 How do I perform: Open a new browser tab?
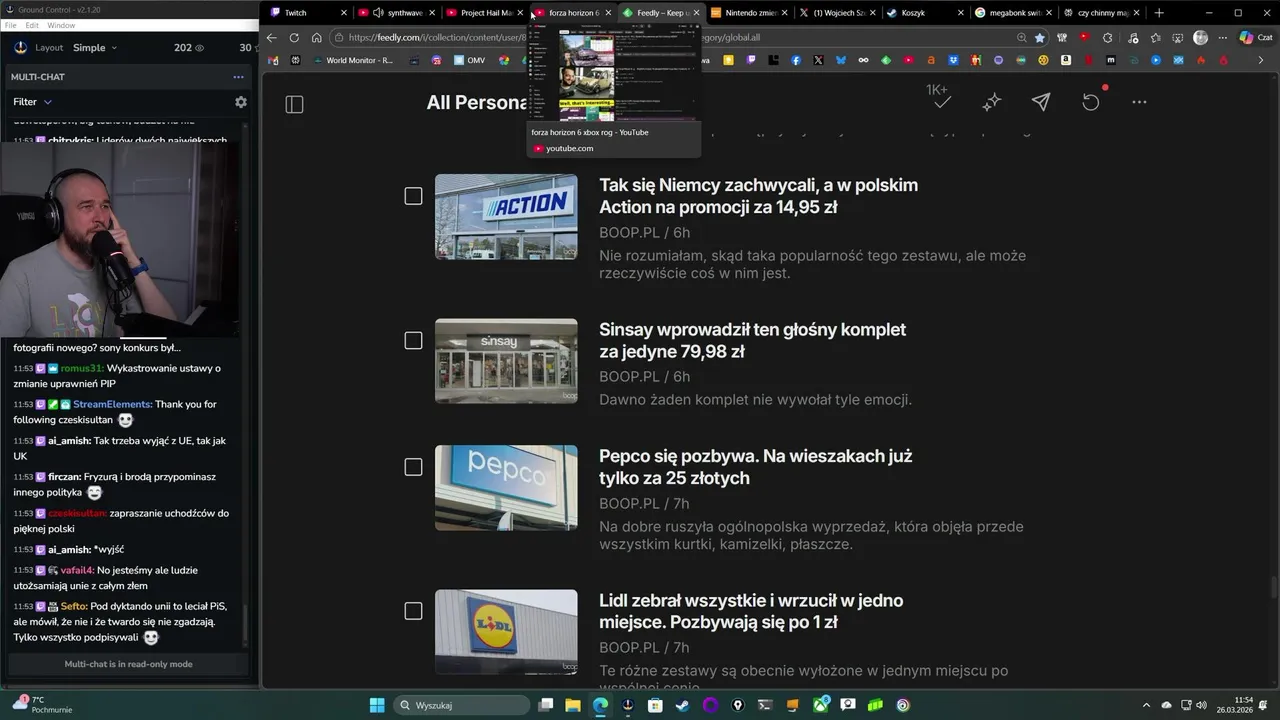pos(1159,13)
